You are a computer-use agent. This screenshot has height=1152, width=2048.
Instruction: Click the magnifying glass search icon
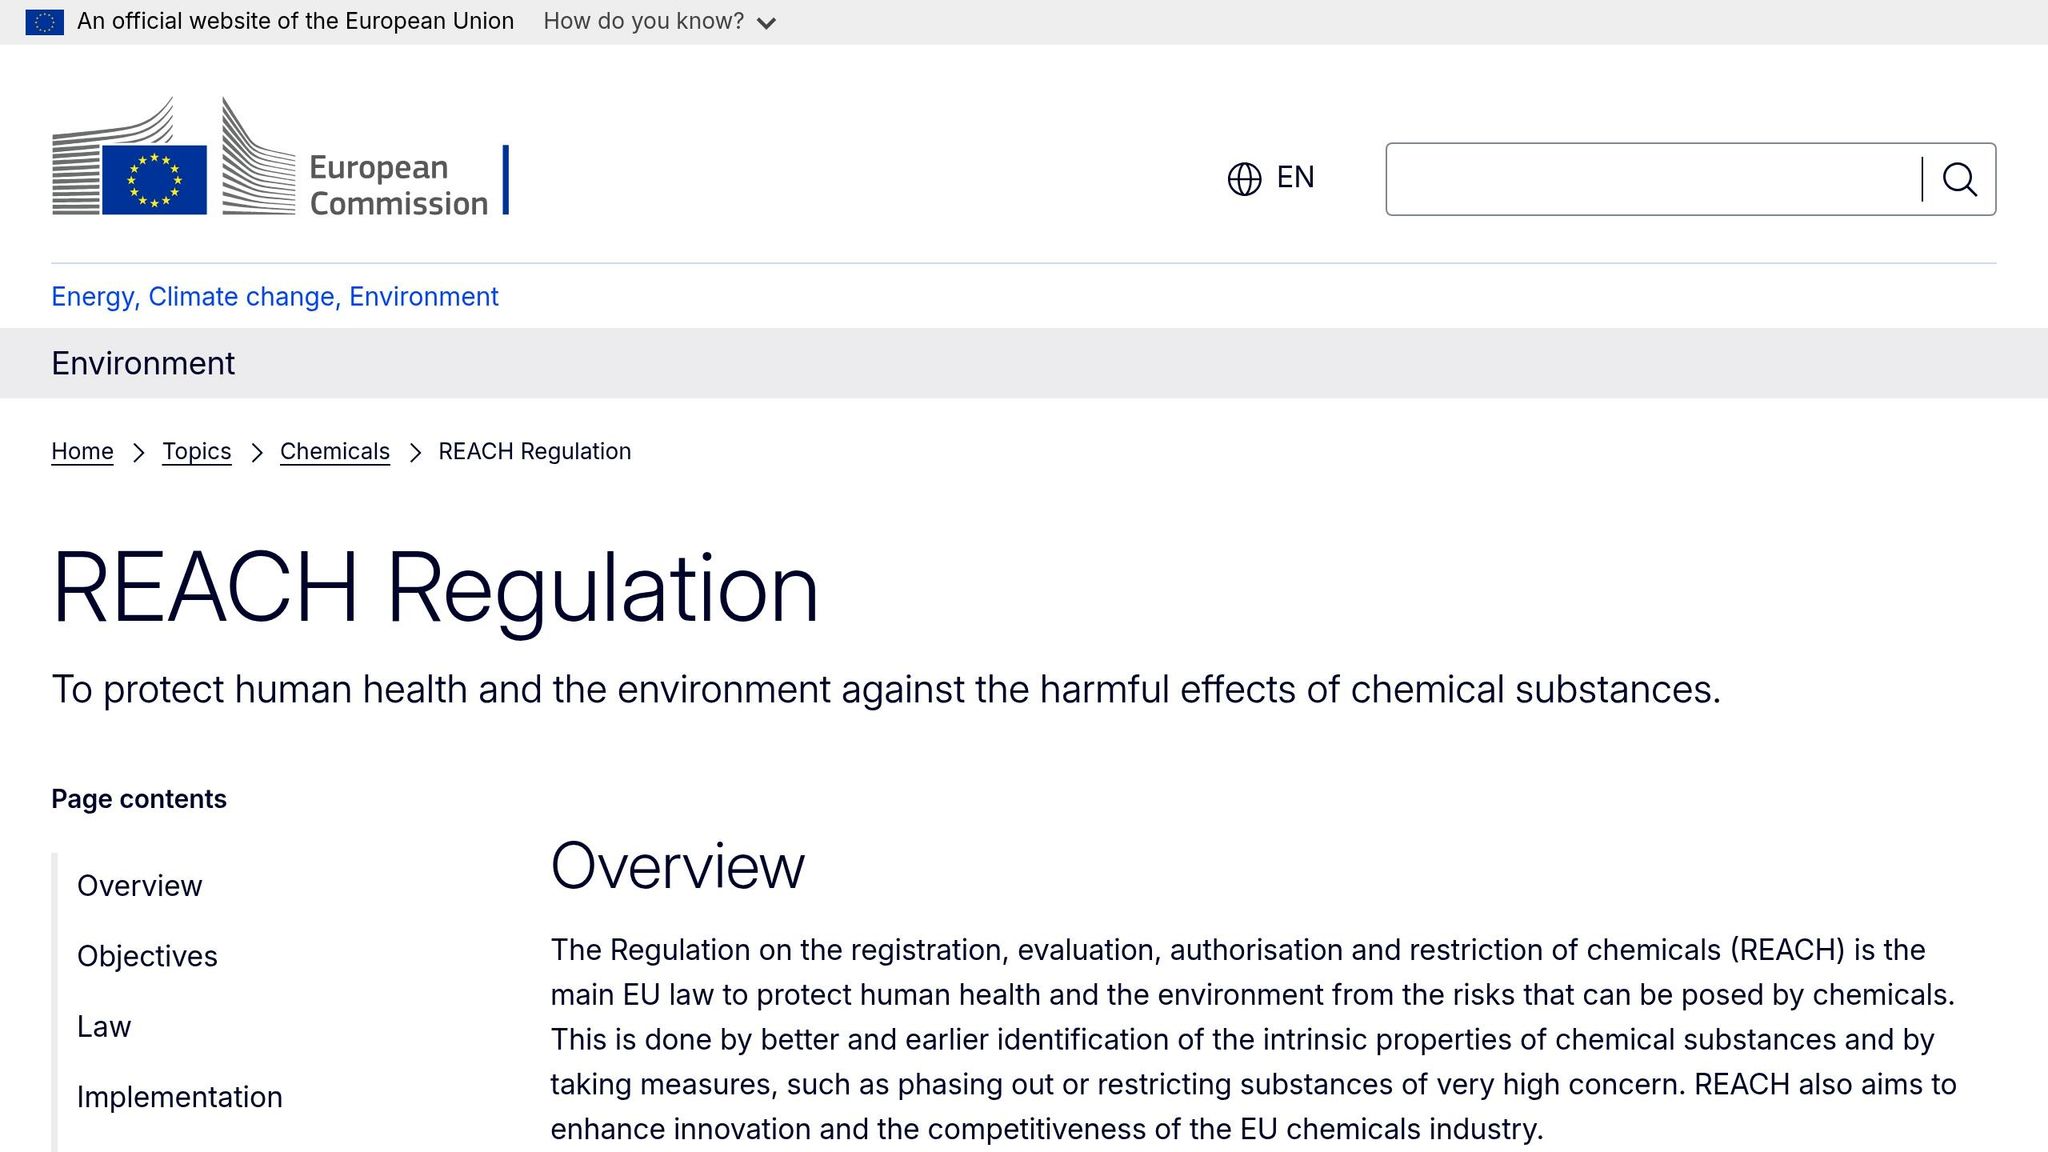coord(1959,180)
